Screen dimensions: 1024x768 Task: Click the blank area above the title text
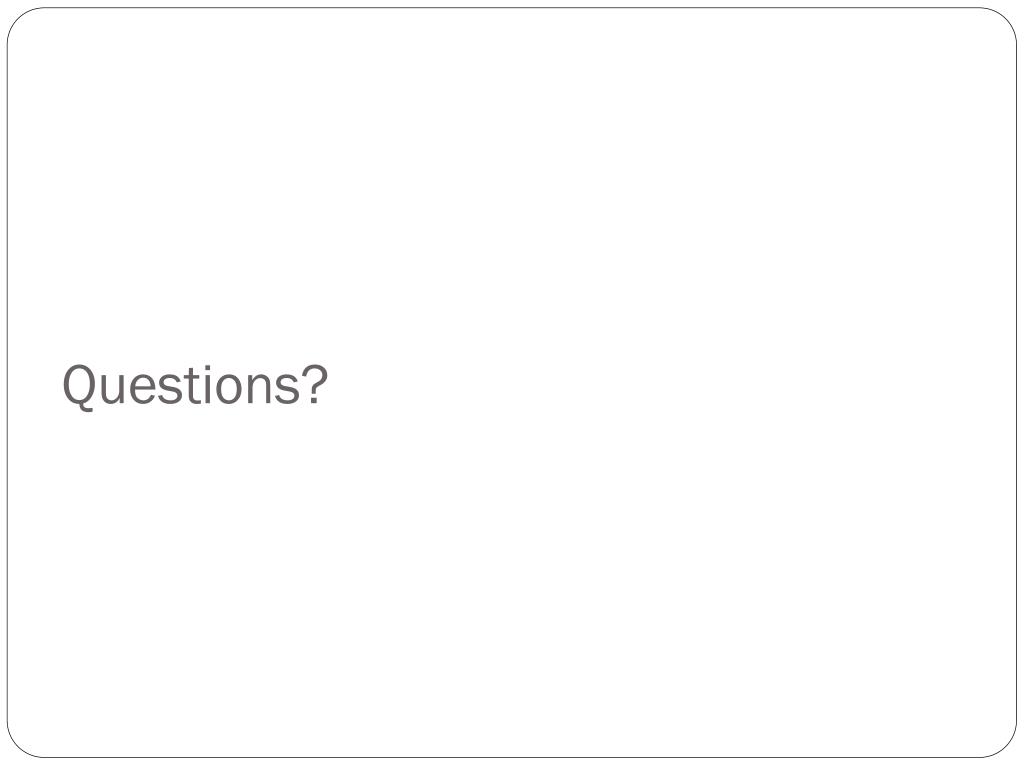(512, 183)
